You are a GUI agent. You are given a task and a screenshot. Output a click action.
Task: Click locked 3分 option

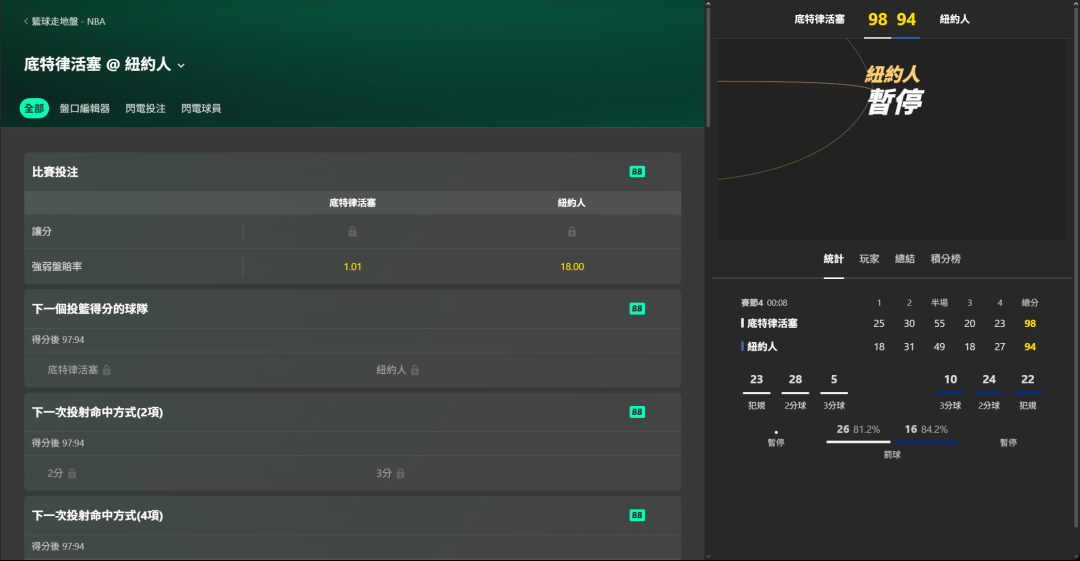tap(391, 473)
